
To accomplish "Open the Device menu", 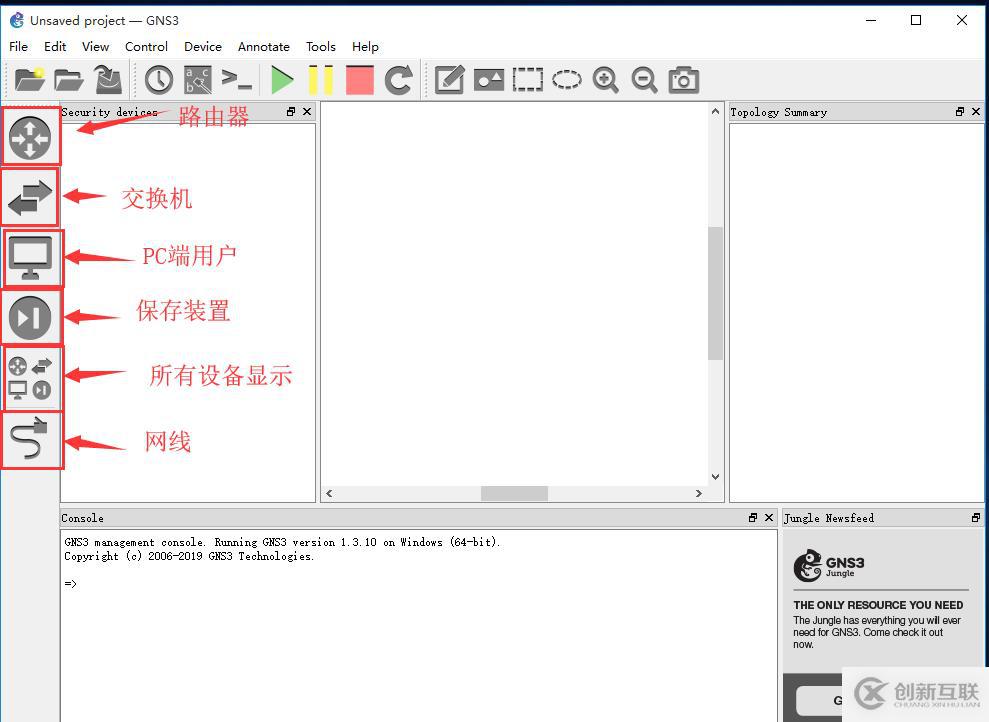I will [x=202, y=47].
